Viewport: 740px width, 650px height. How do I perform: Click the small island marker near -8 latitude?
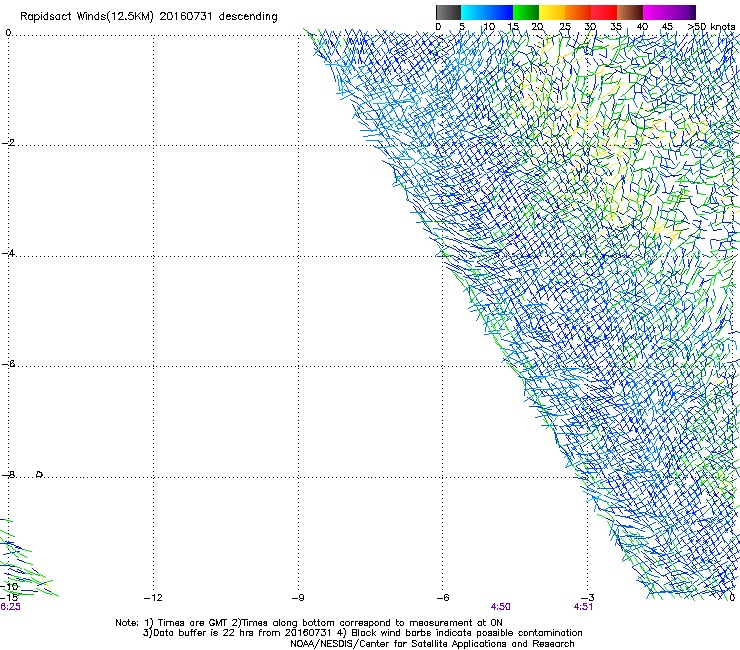(40, 474)
